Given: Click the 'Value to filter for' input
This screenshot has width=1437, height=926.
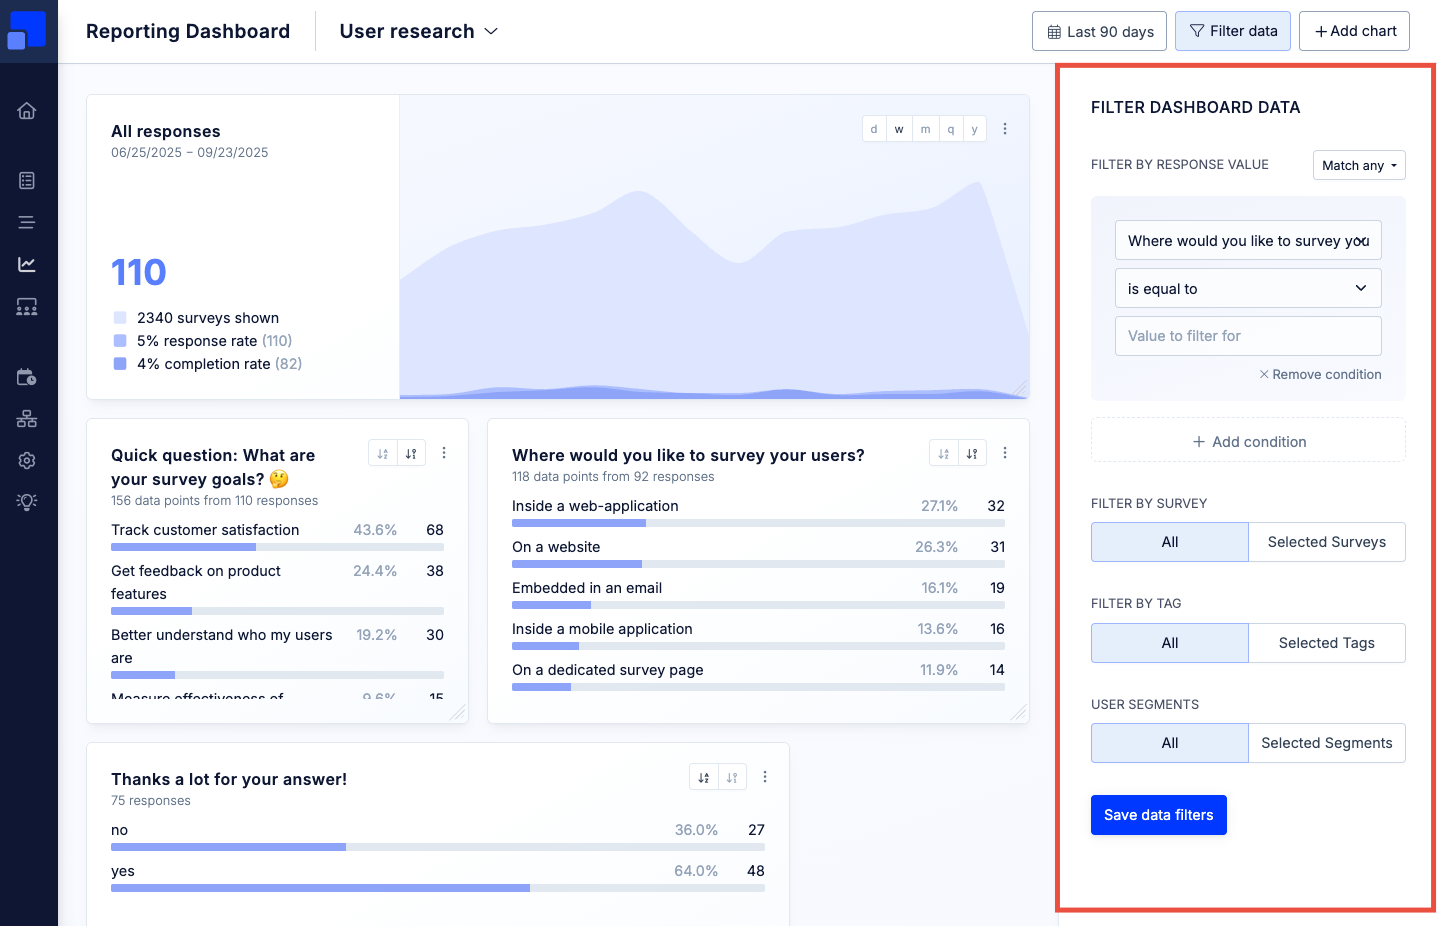Looking at the screenshot, I should [x=1247, y=336].
